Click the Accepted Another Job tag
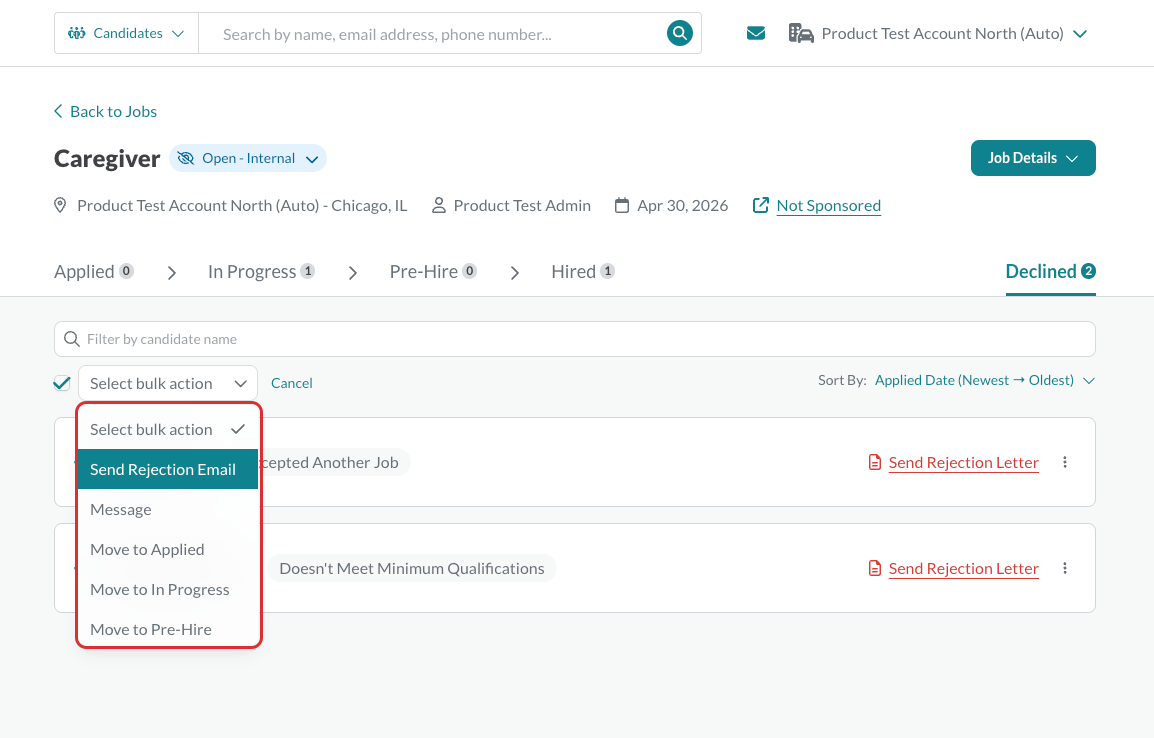Viewport: 1154px width, 738px height. point(334,462)
